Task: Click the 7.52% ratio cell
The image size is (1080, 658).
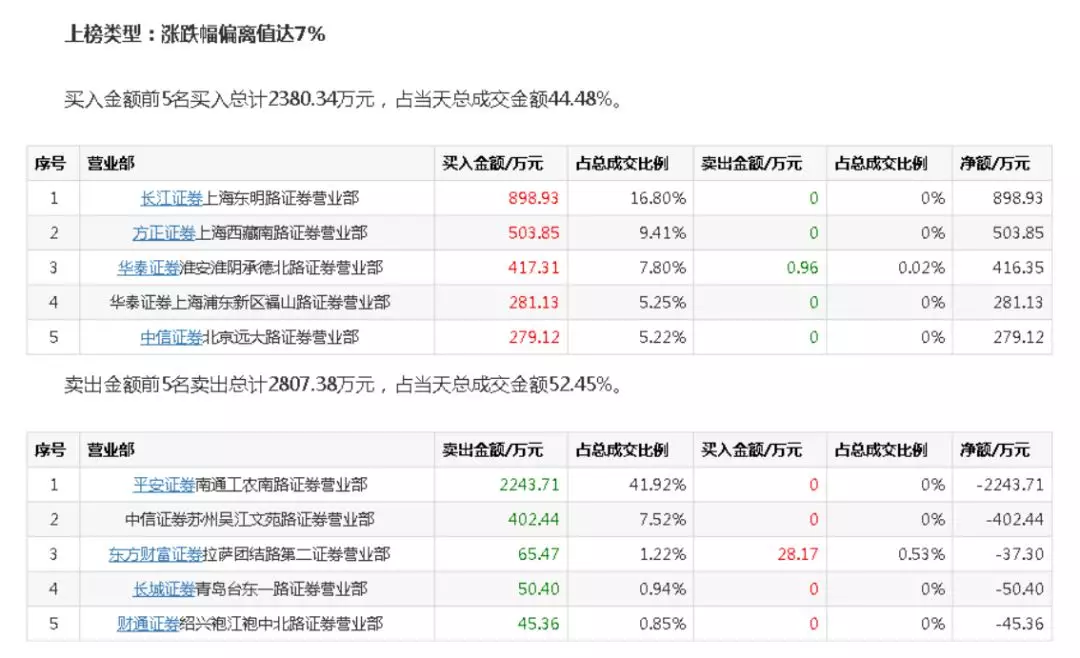Action: [662, 520]
